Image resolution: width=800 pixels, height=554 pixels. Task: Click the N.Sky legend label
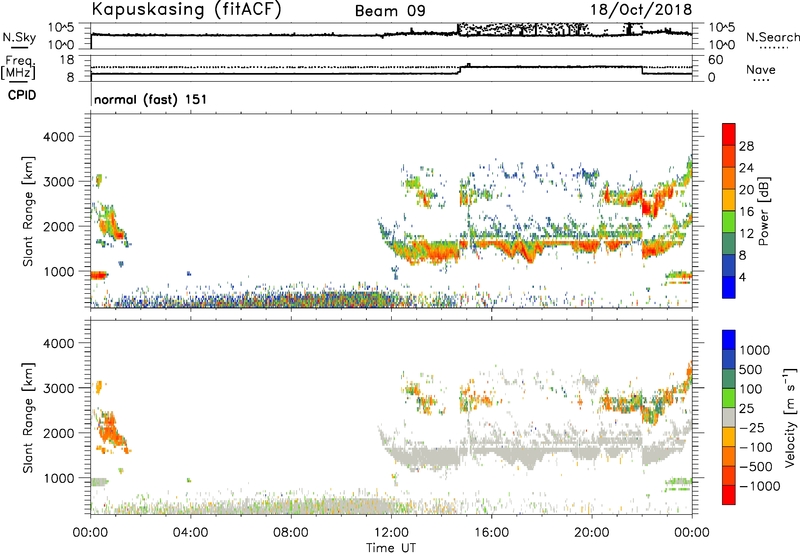(19, 37)
